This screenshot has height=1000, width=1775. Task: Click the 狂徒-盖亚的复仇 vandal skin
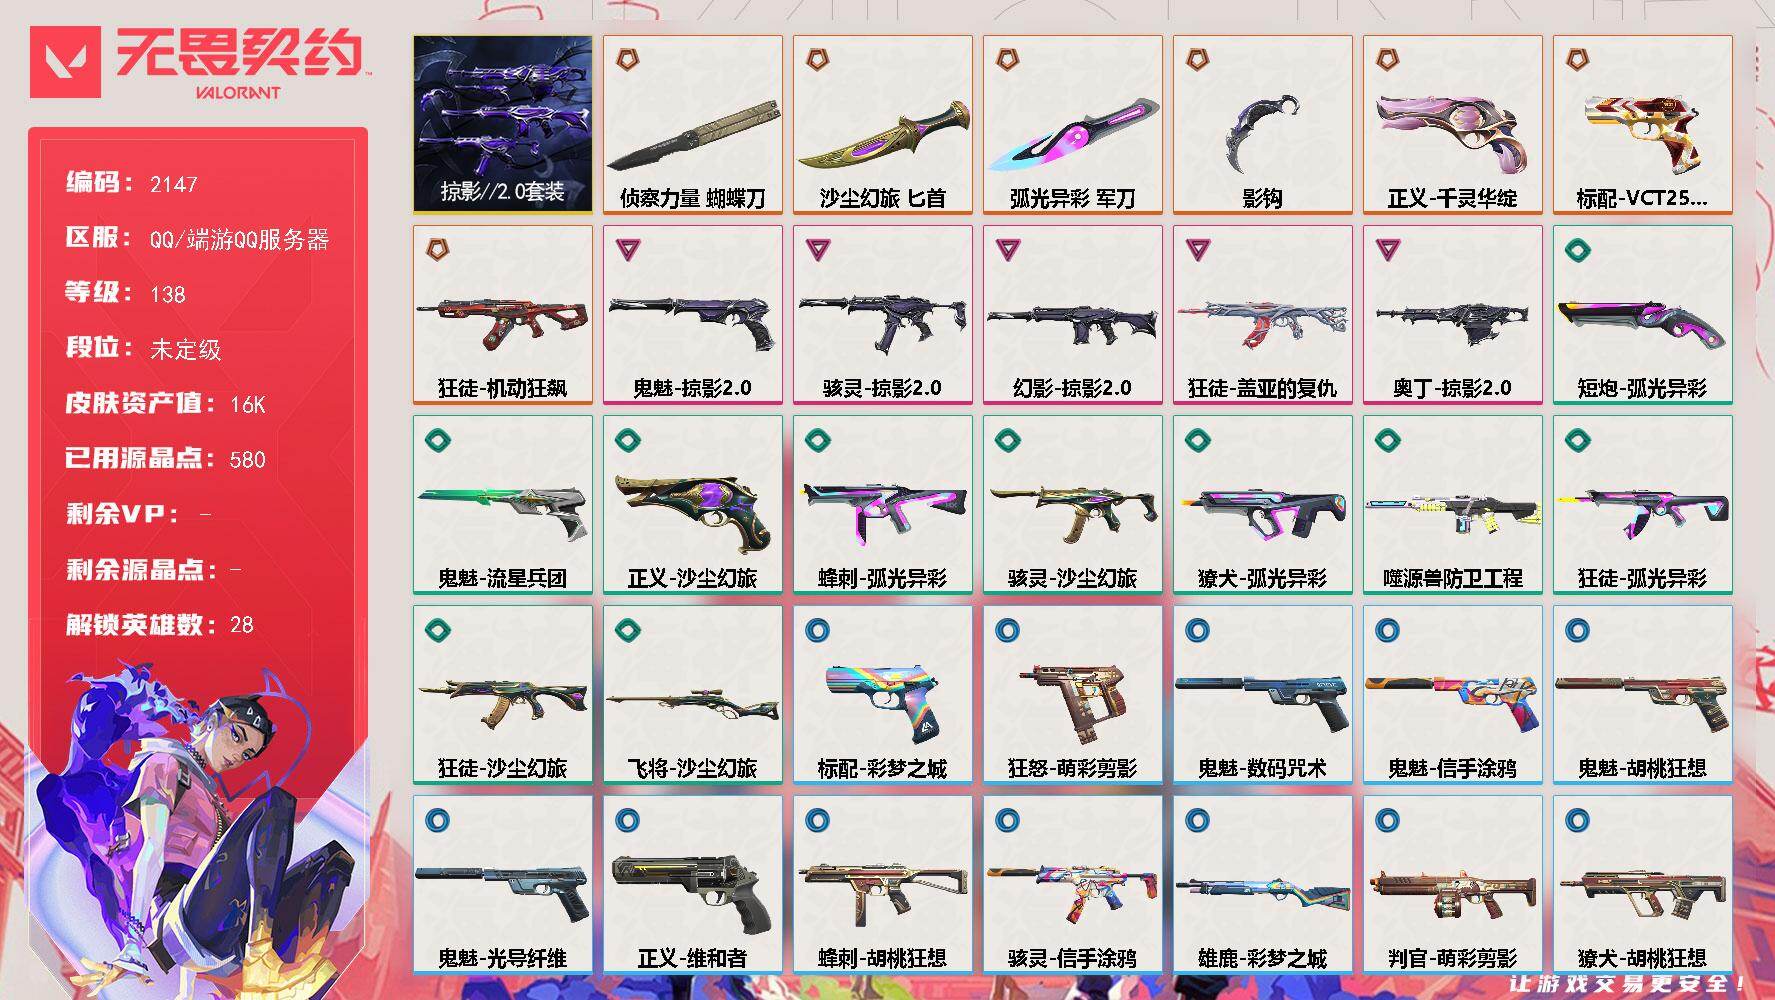[x=1262, y=315]
